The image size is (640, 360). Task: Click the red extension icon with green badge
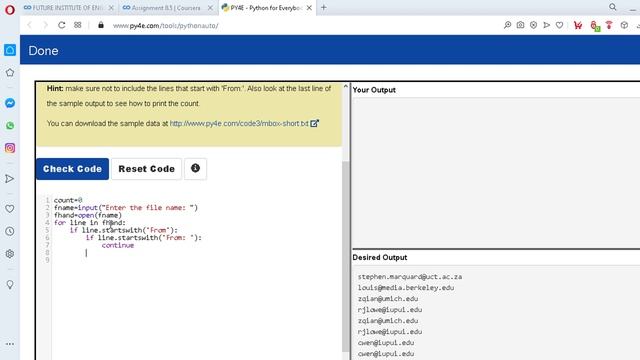coord(594,26)
